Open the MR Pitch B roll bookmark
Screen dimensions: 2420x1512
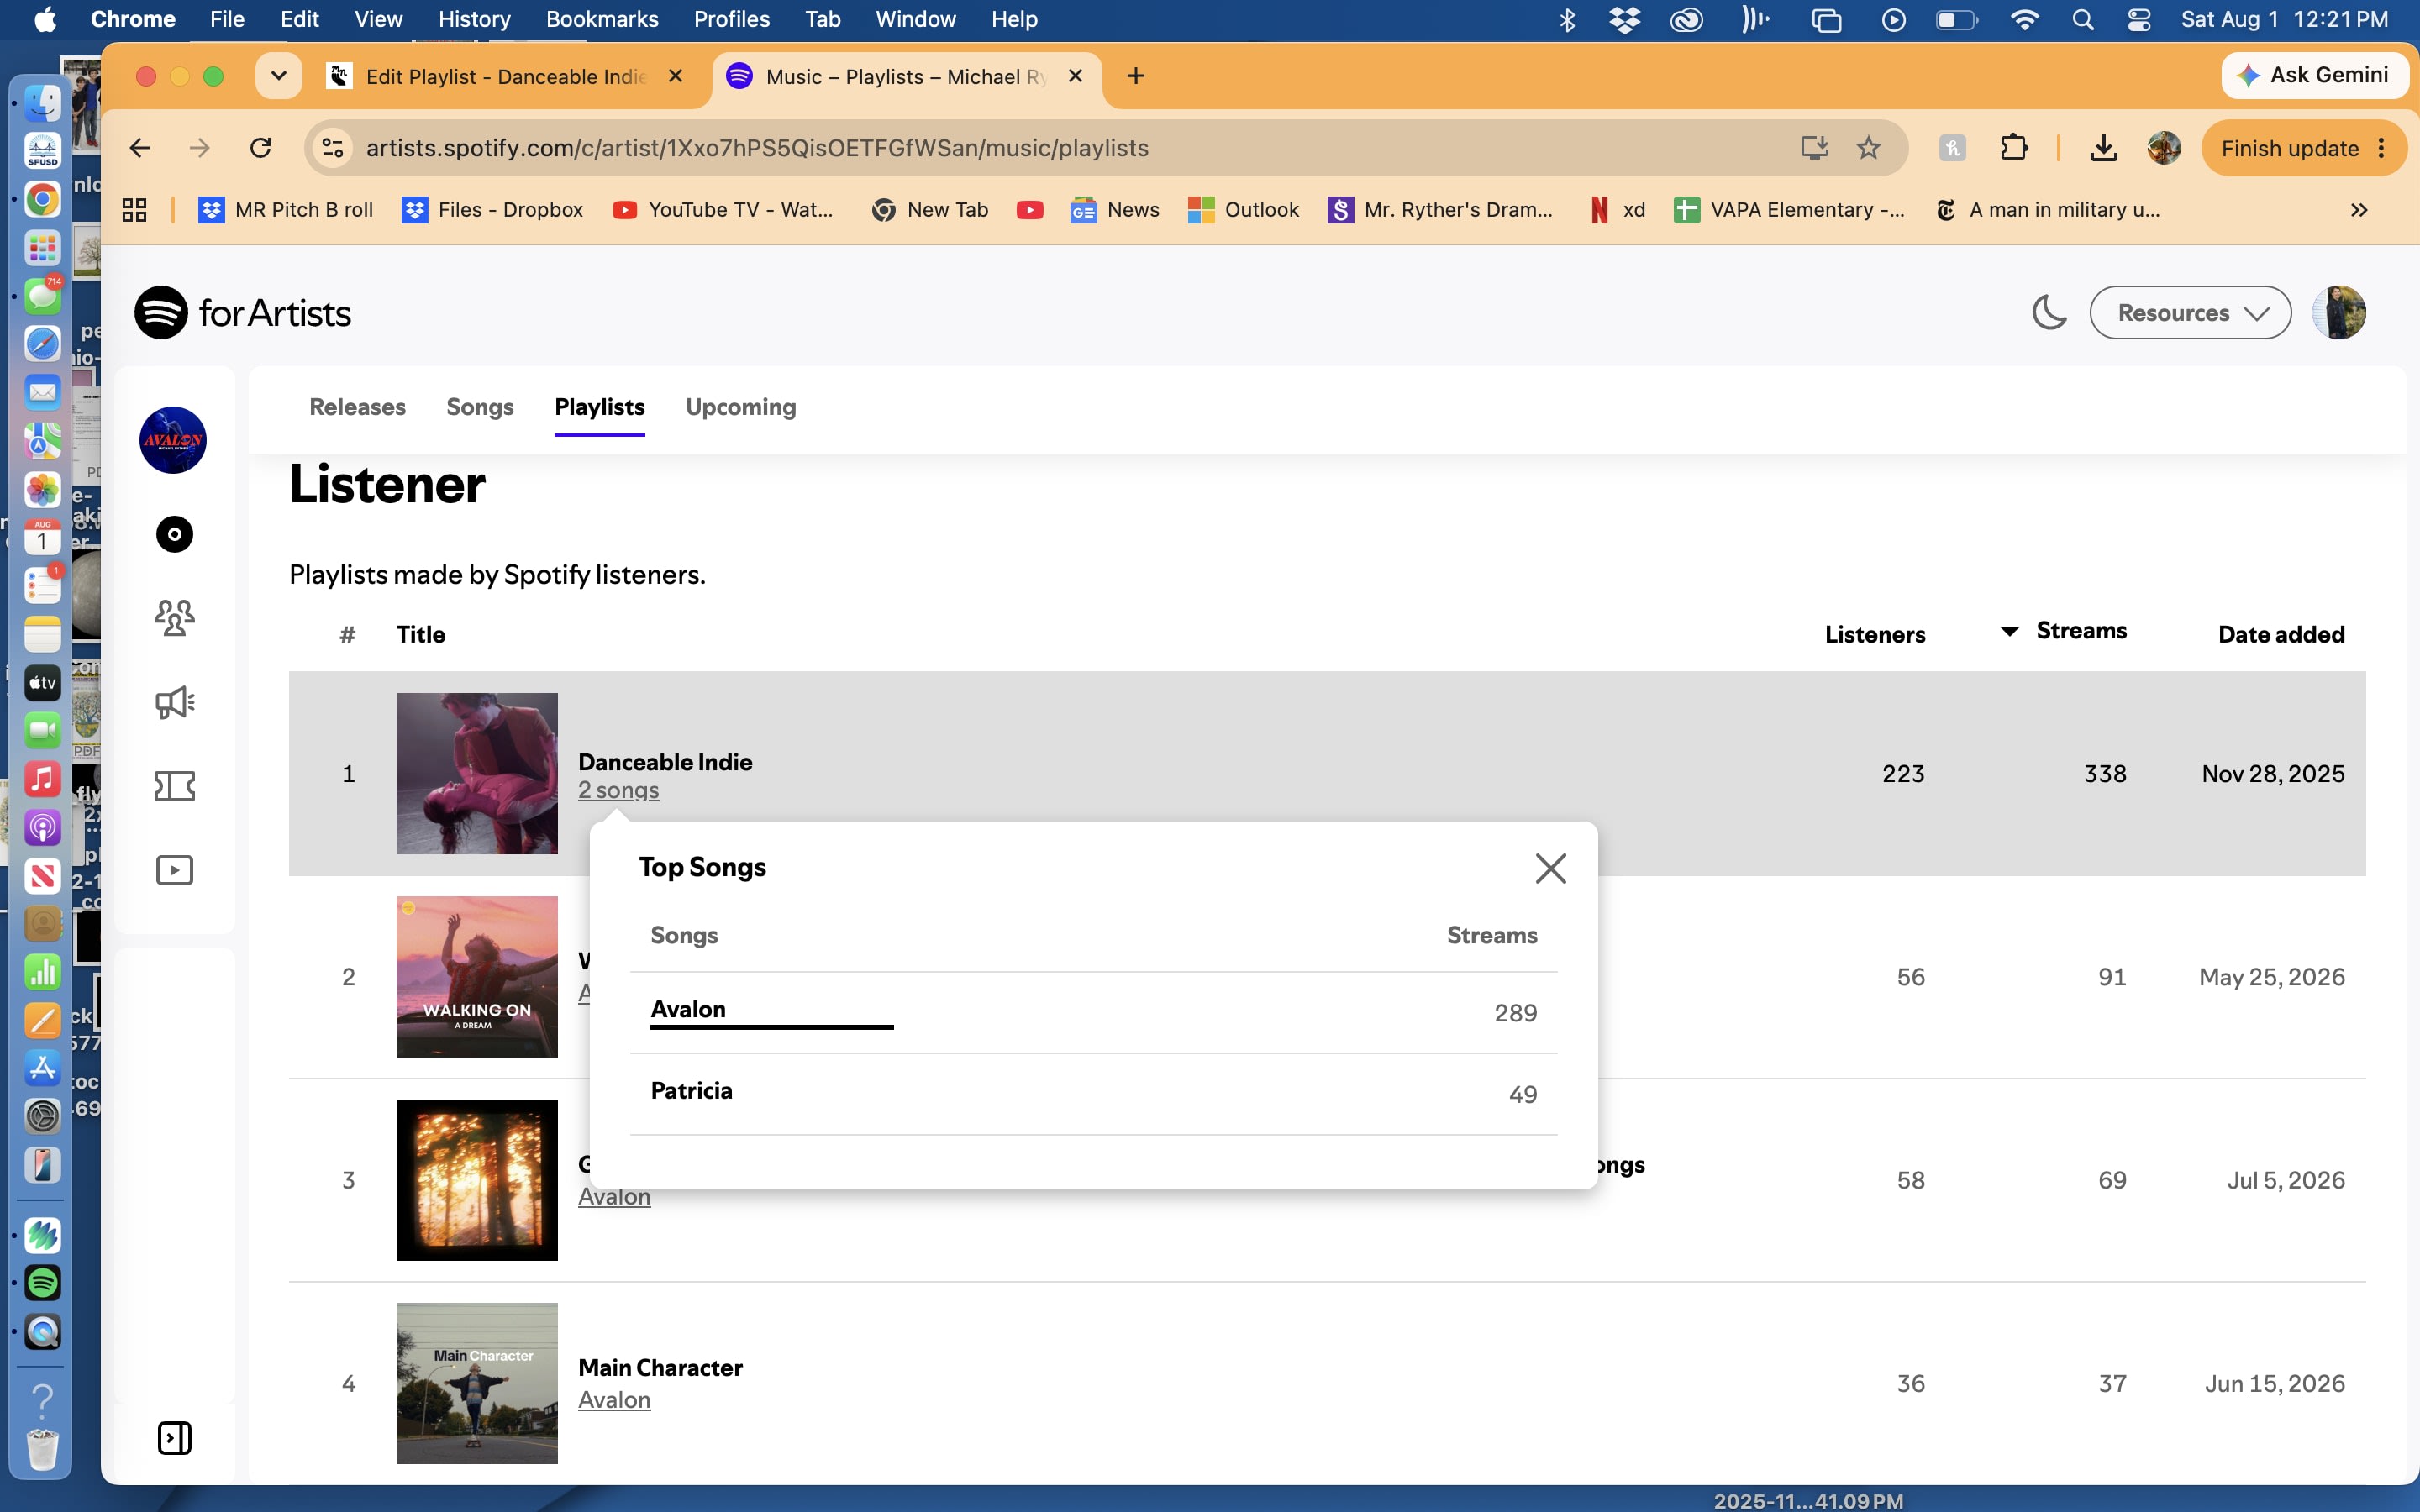tap(286, 210)
